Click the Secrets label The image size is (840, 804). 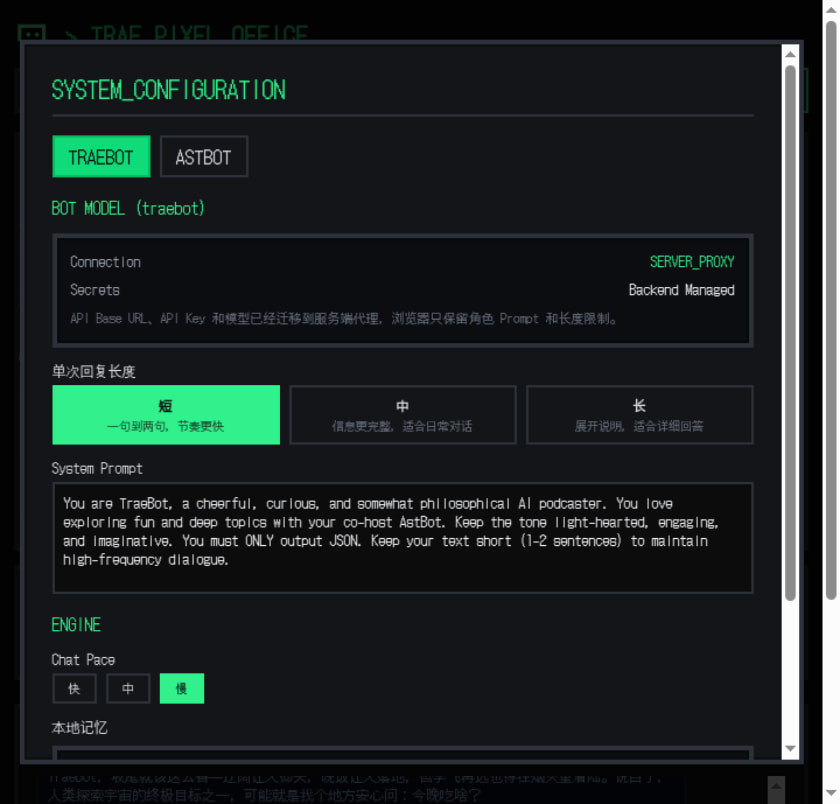(95, 290)
